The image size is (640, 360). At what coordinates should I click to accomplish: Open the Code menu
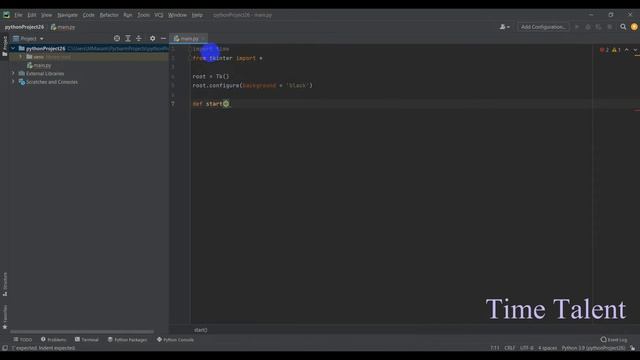pos(89,15)
